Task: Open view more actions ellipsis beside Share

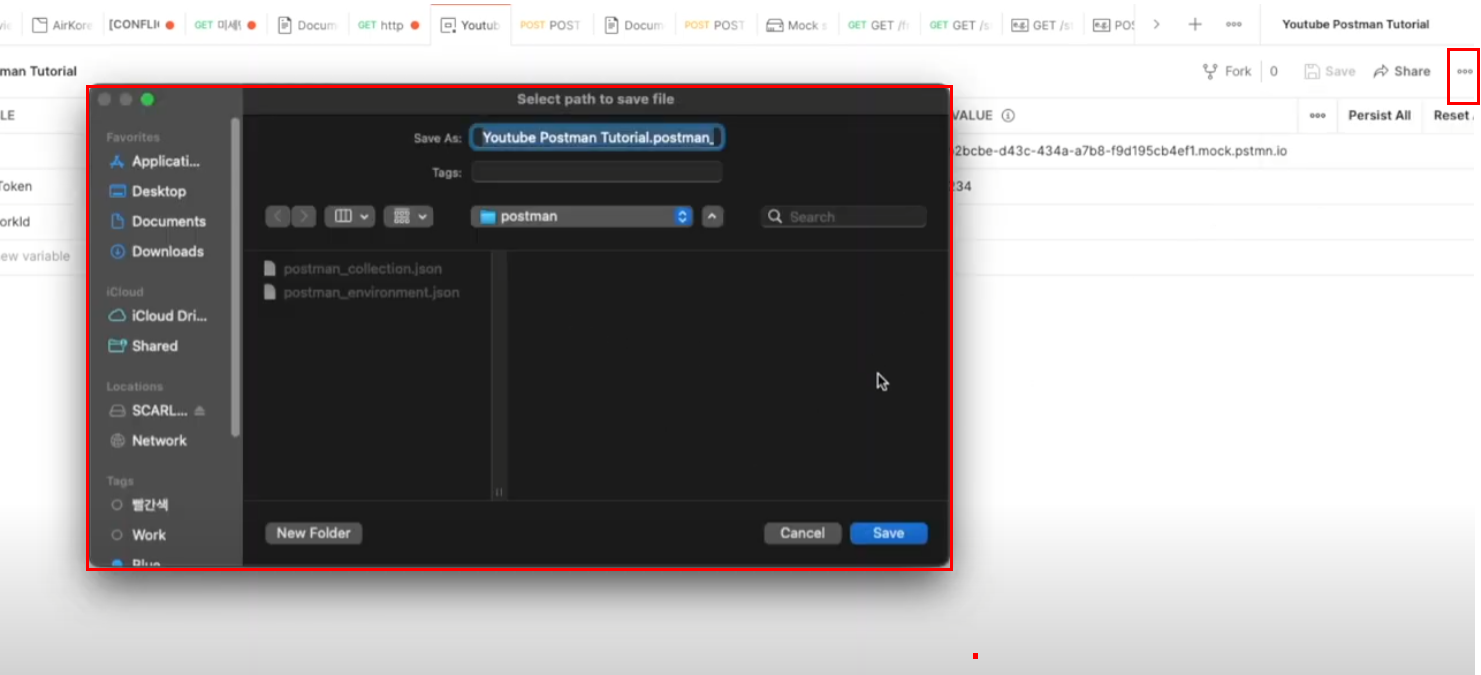Action: pos(1464,71)
